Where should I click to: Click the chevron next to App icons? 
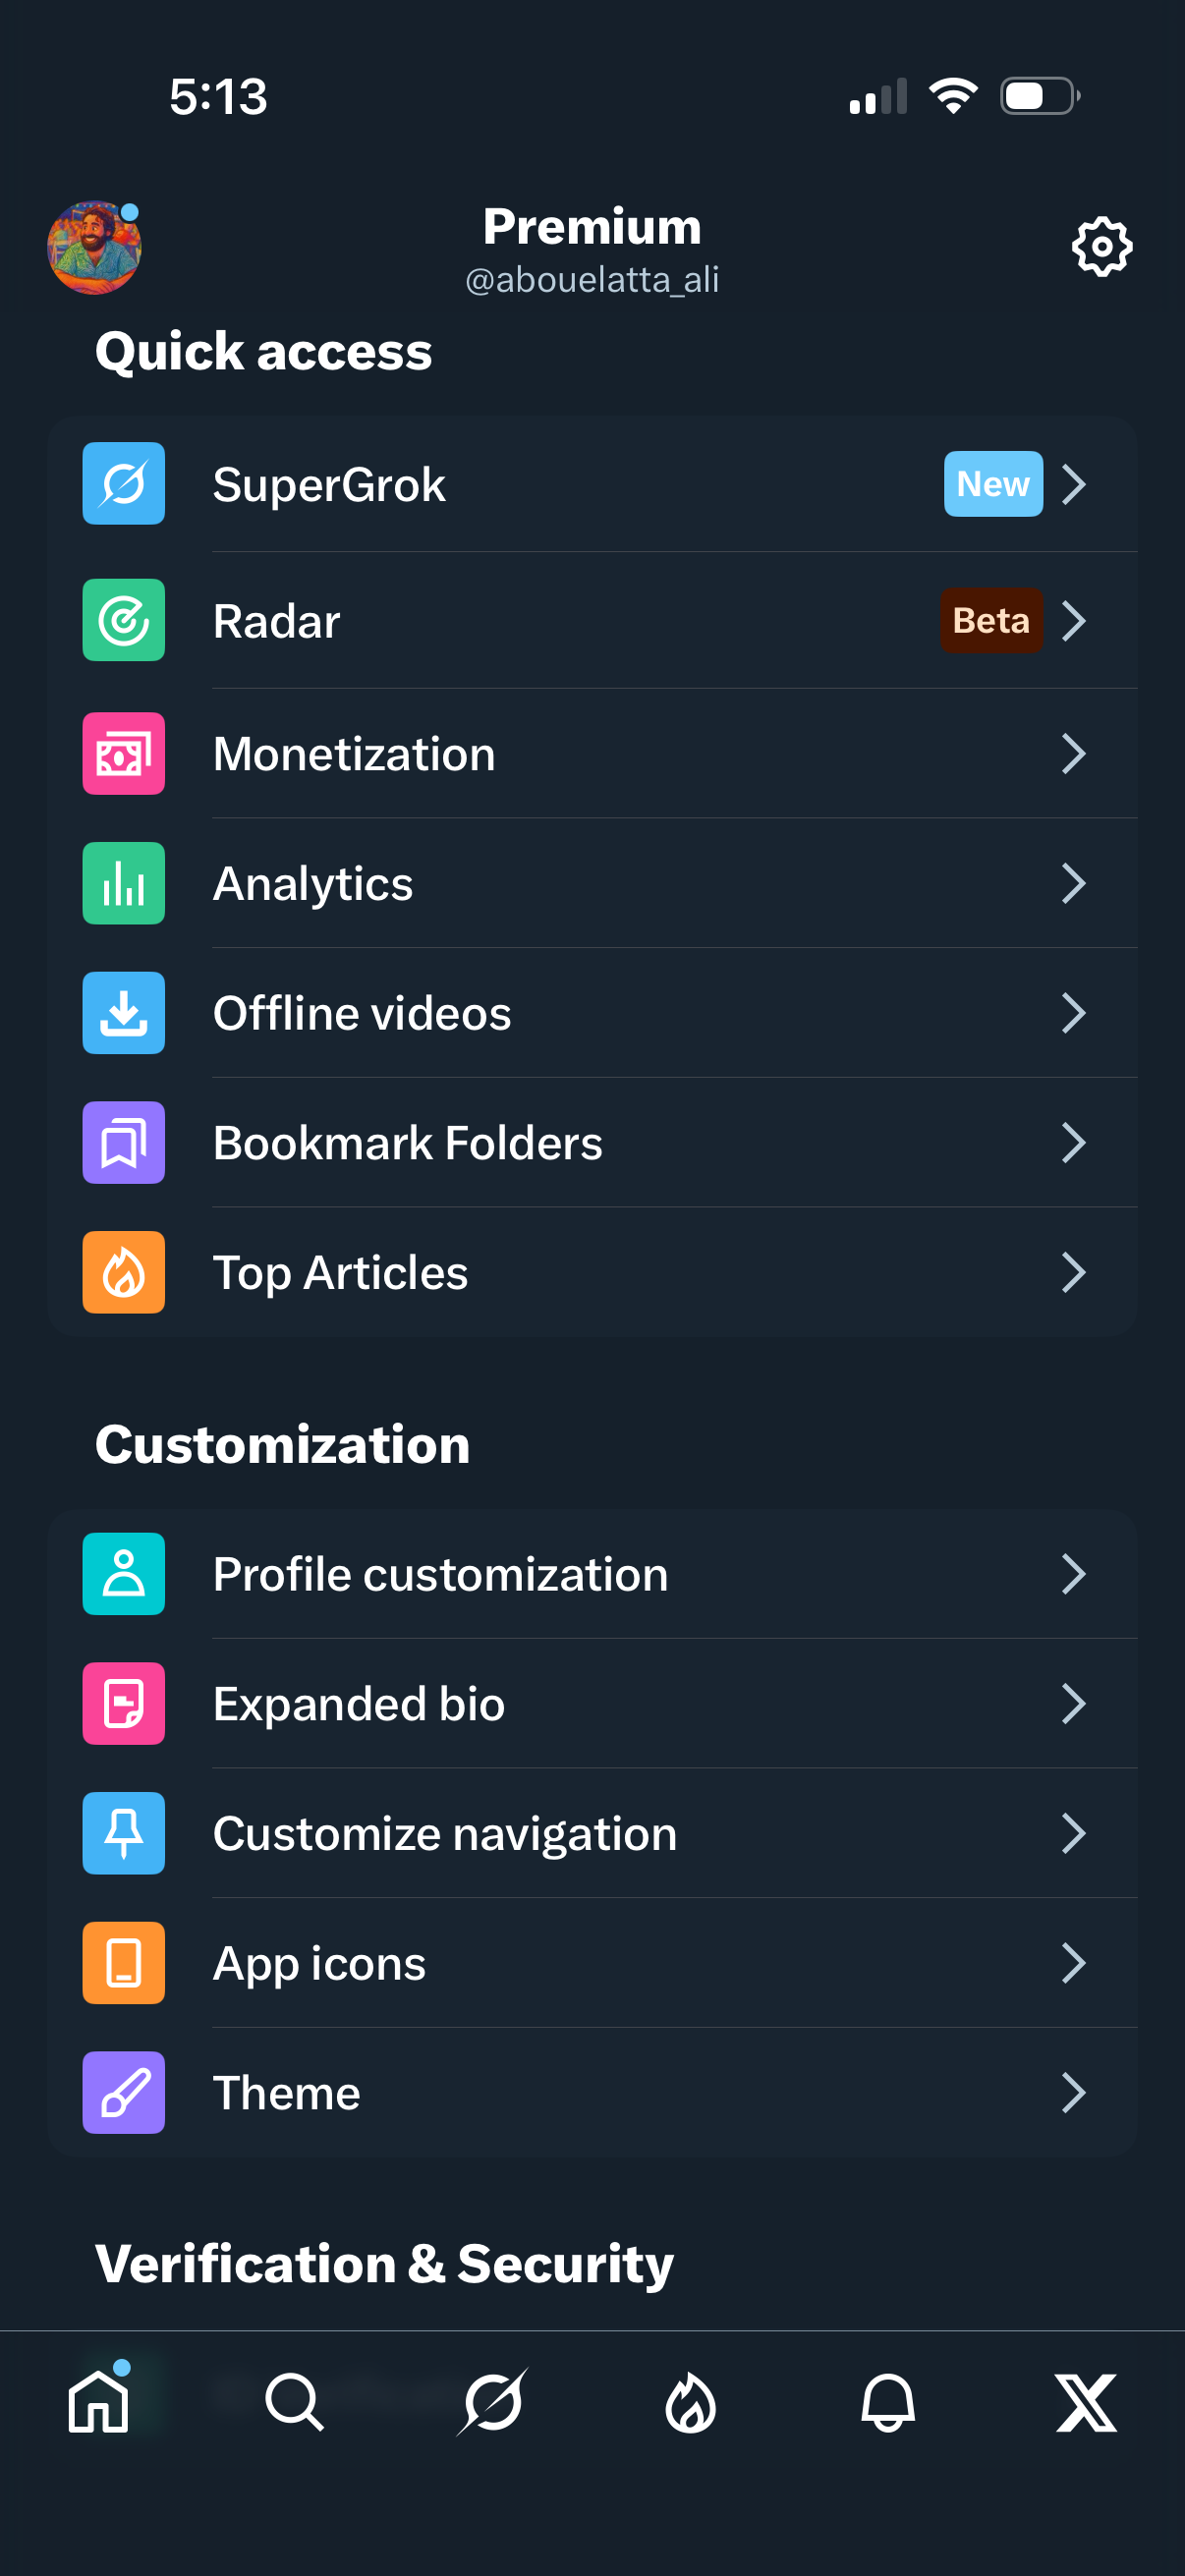1073,1963
